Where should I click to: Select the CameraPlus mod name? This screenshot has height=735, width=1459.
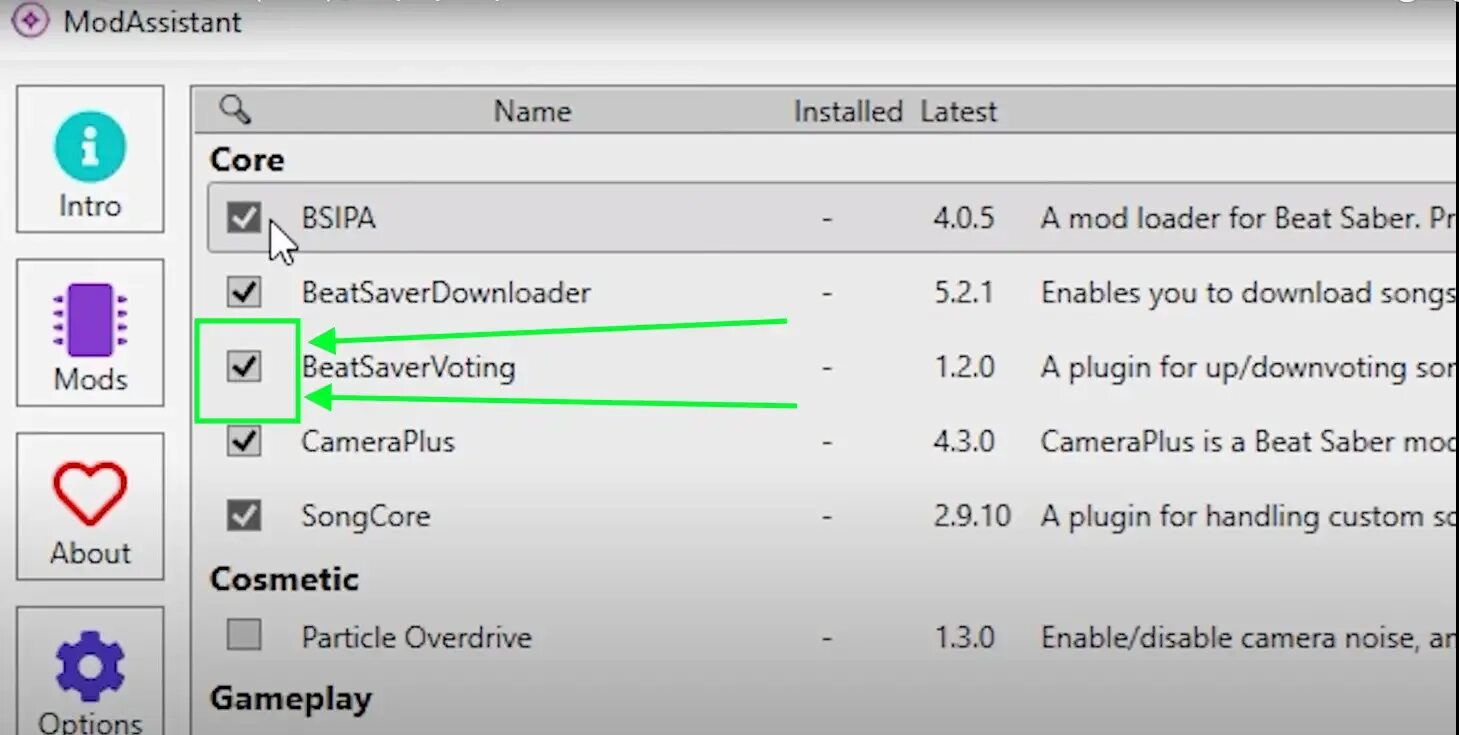point(378,441)
